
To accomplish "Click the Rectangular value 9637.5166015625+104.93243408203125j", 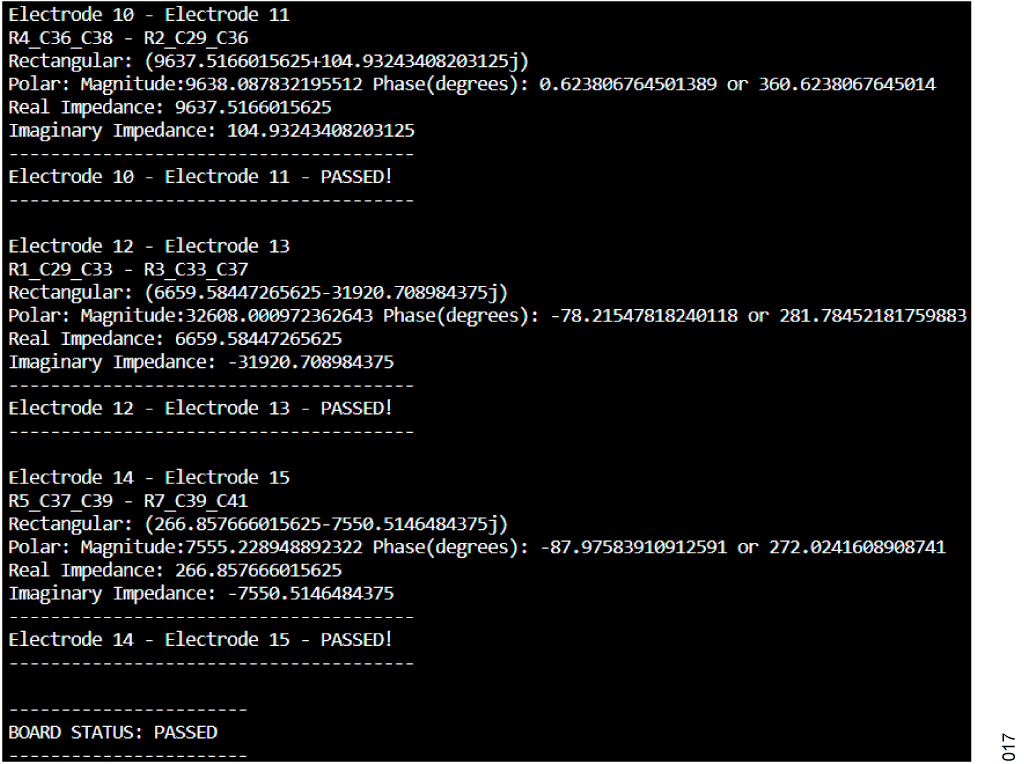I will (336, 61).
